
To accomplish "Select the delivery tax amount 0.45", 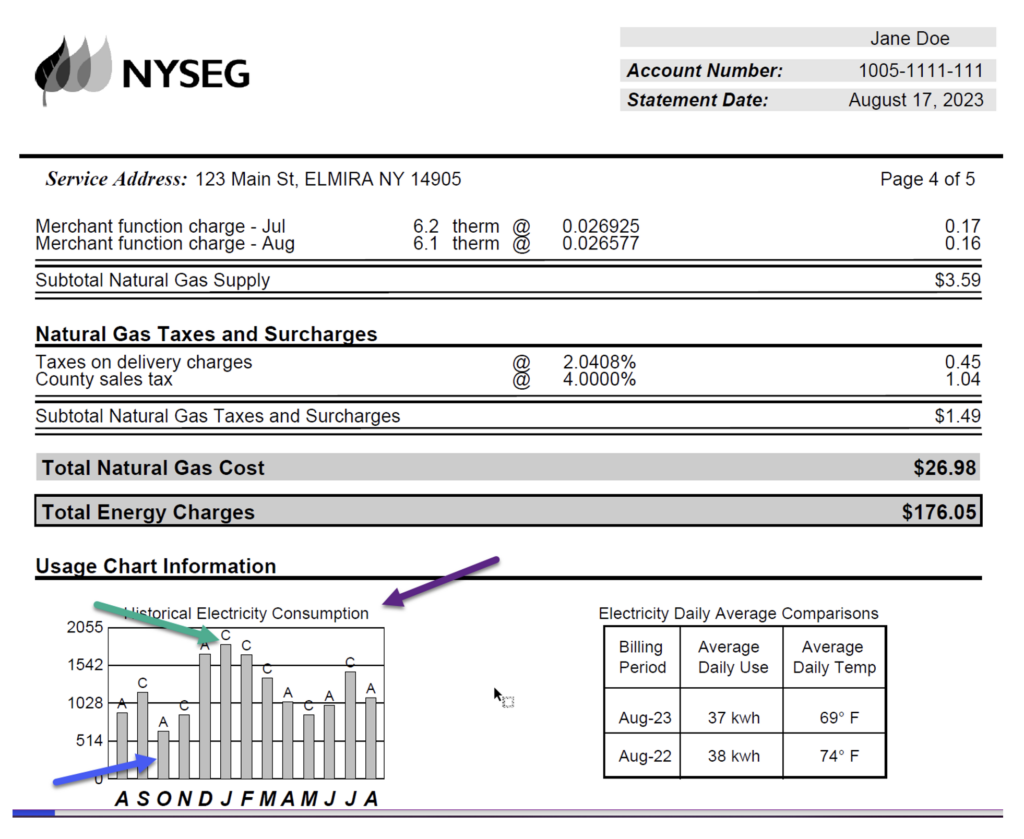I will (x=962, y=362).
